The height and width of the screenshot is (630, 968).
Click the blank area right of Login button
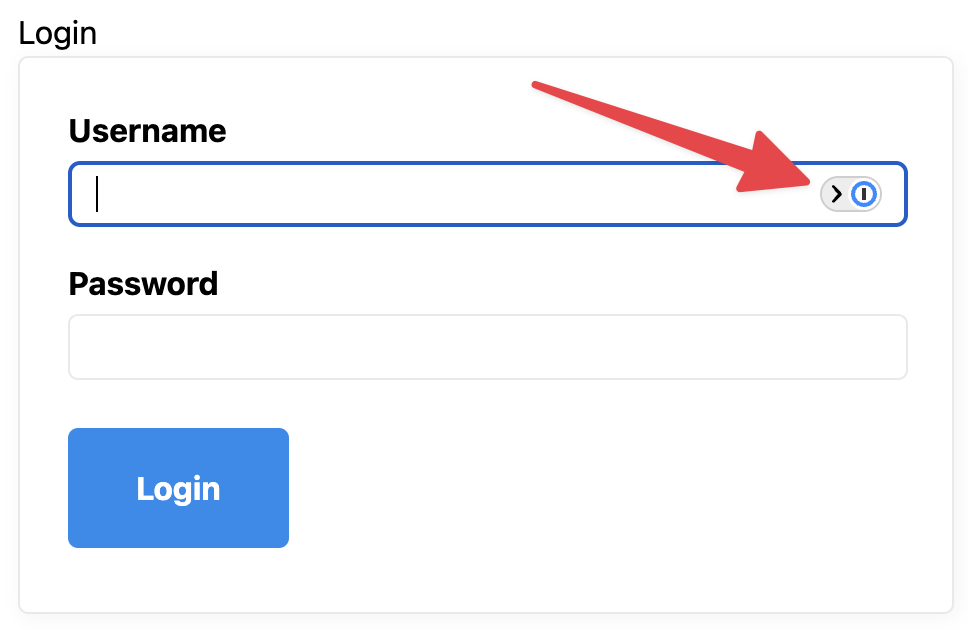click(600, 488)
